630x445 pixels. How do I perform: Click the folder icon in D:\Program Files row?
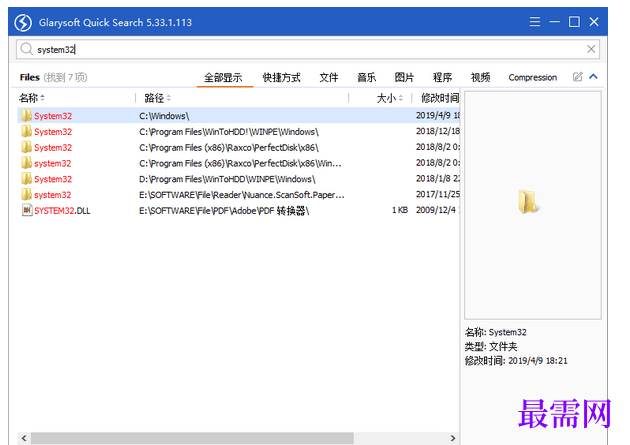(27, 178)
